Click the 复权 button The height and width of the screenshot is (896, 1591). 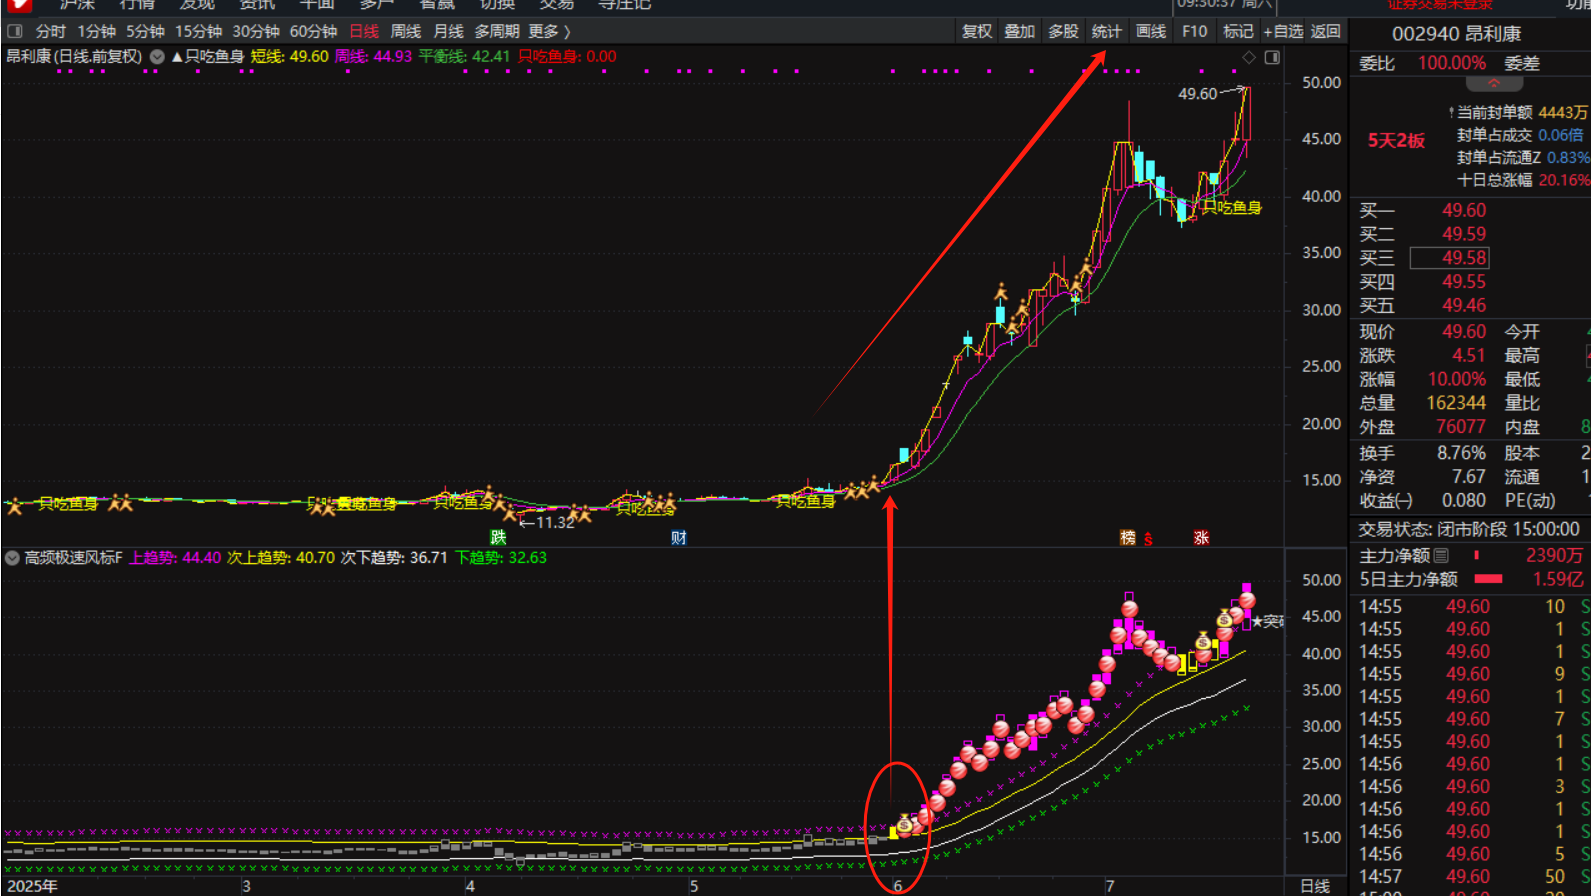pyautogui.click(x=976, y=31)
